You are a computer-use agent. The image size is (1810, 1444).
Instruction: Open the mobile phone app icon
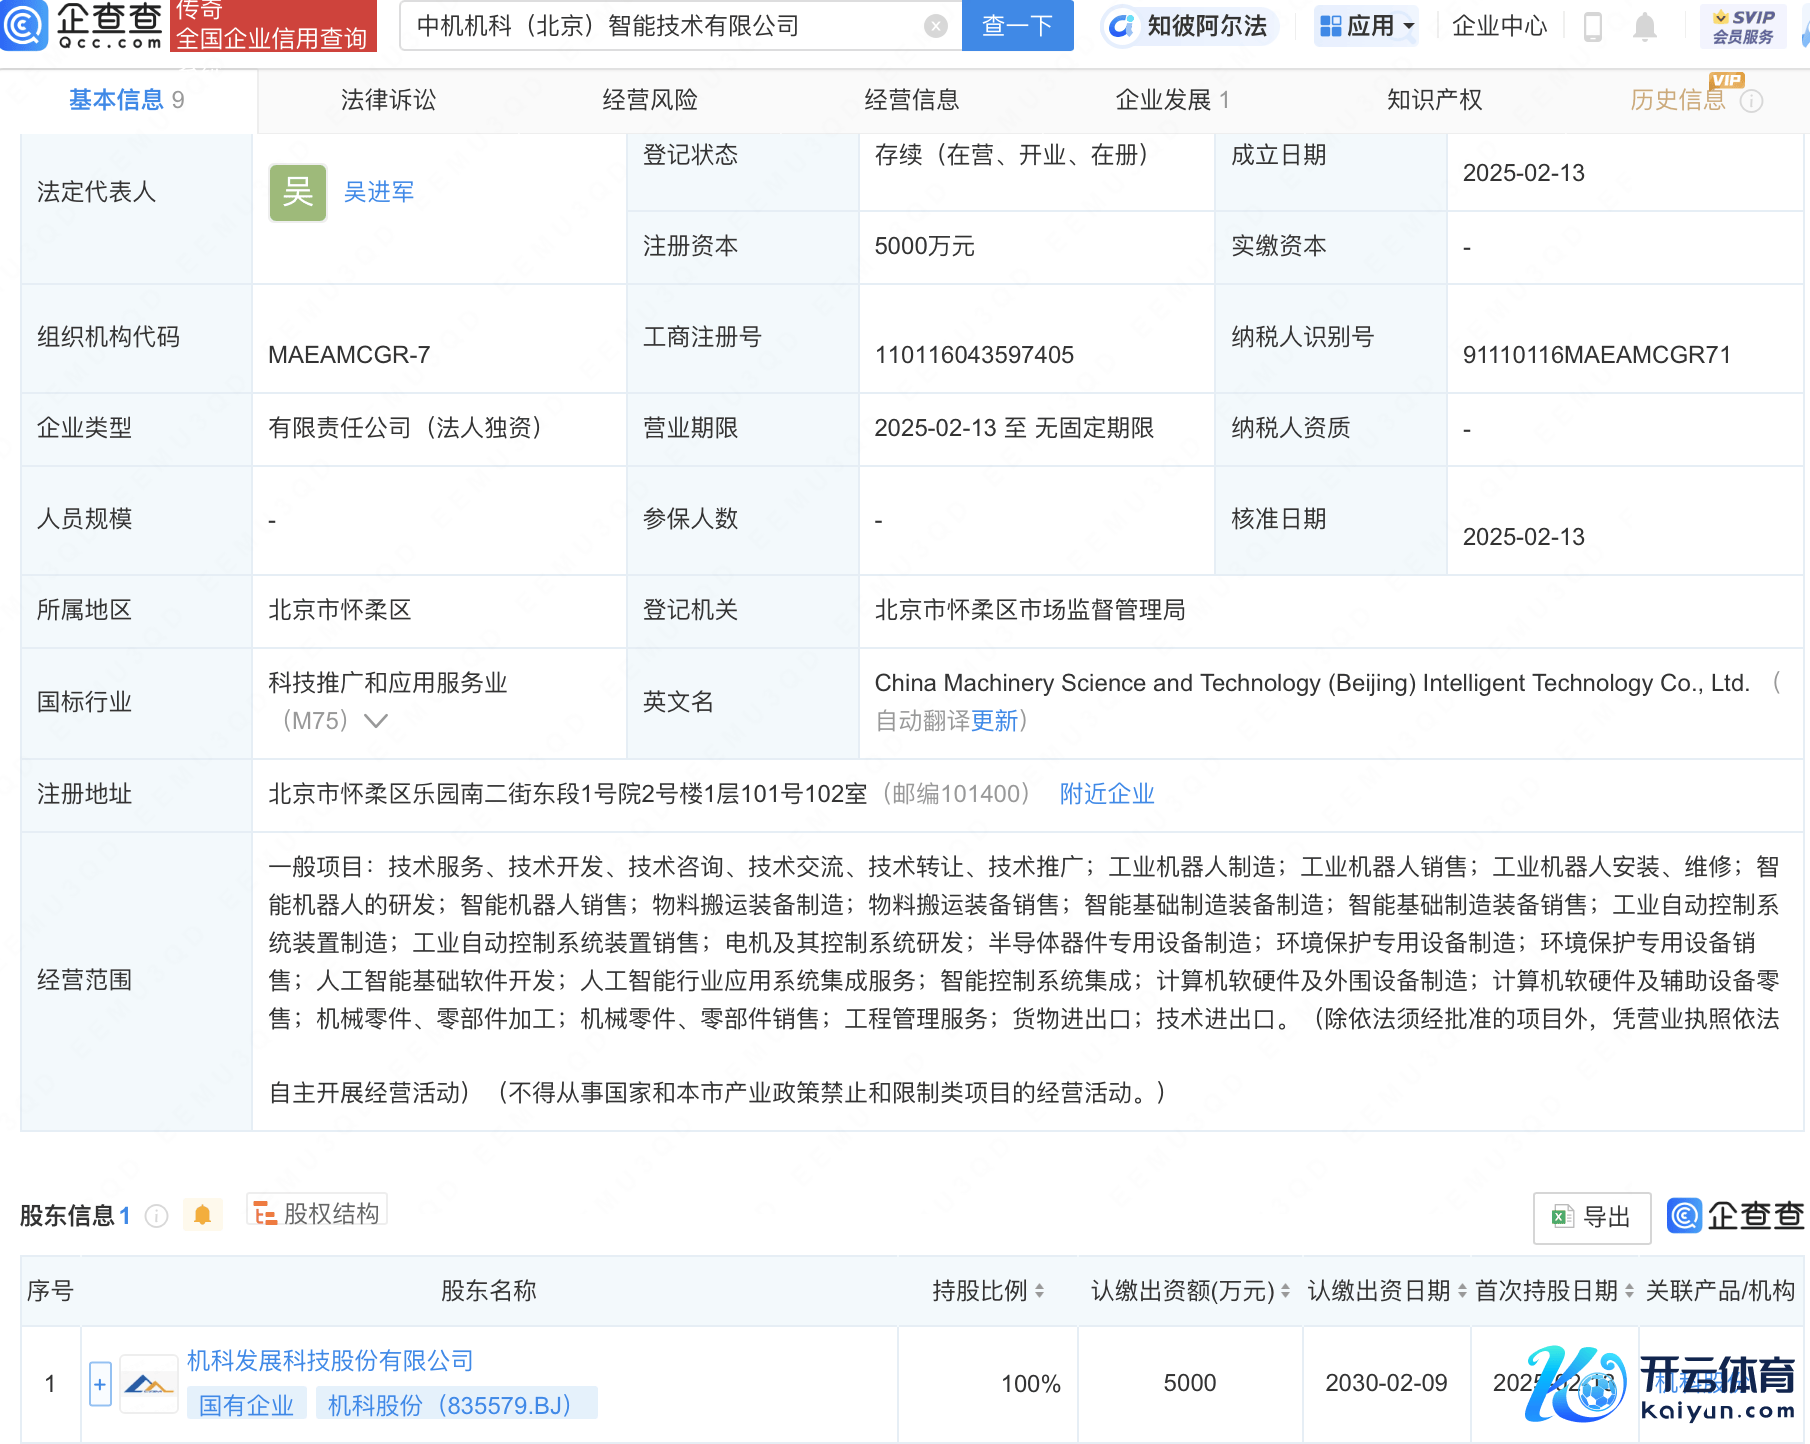tap(1593, 27)
